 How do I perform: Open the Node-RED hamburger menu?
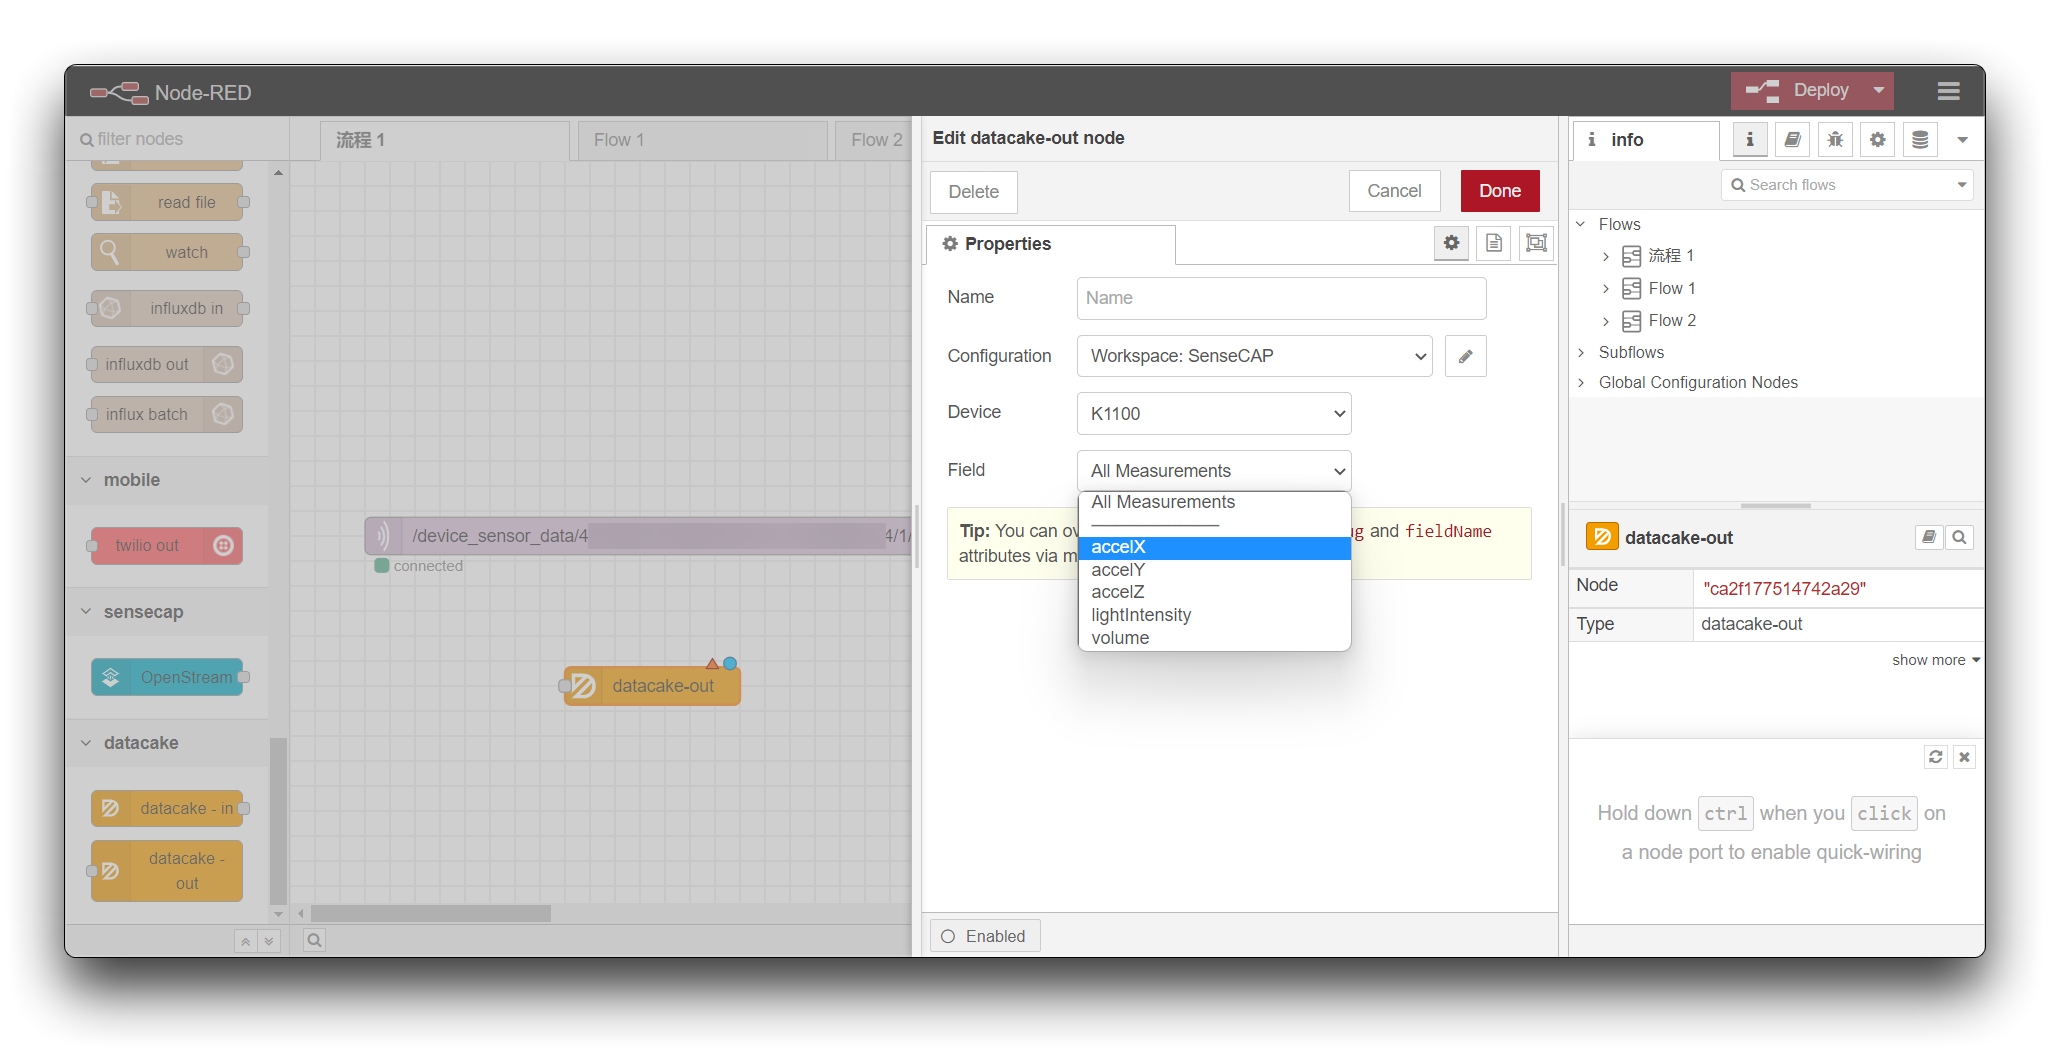(1947, 91)
